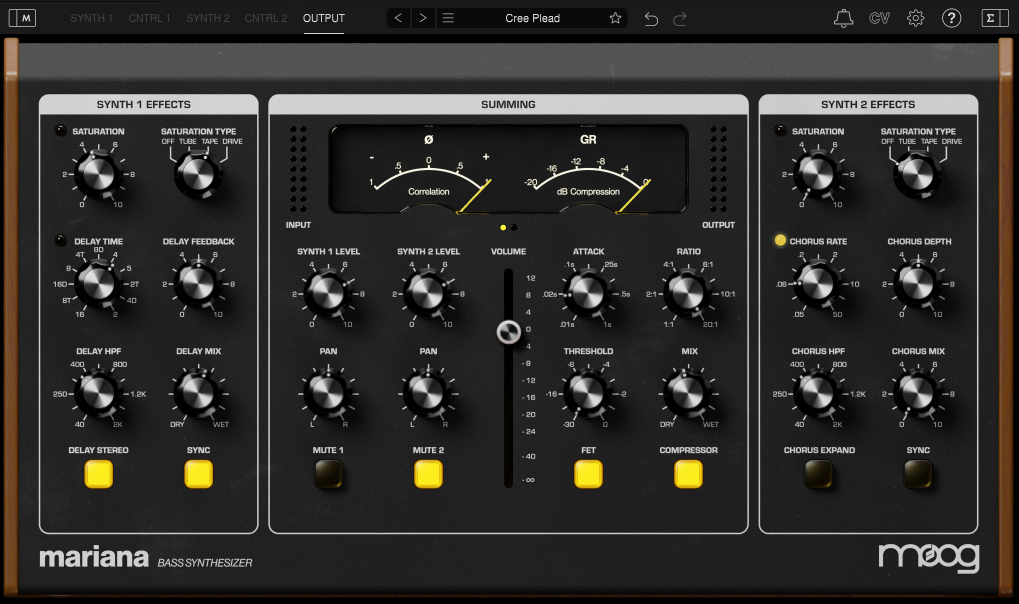Click the moog logo
Image resolution: width=1019 pixels, height=604 pixels.
[929, 558]
